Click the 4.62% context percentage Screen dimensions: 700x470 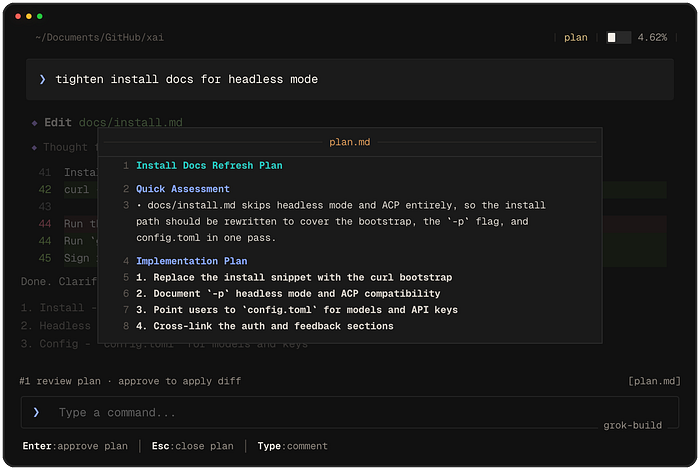[x=652, y=37]
